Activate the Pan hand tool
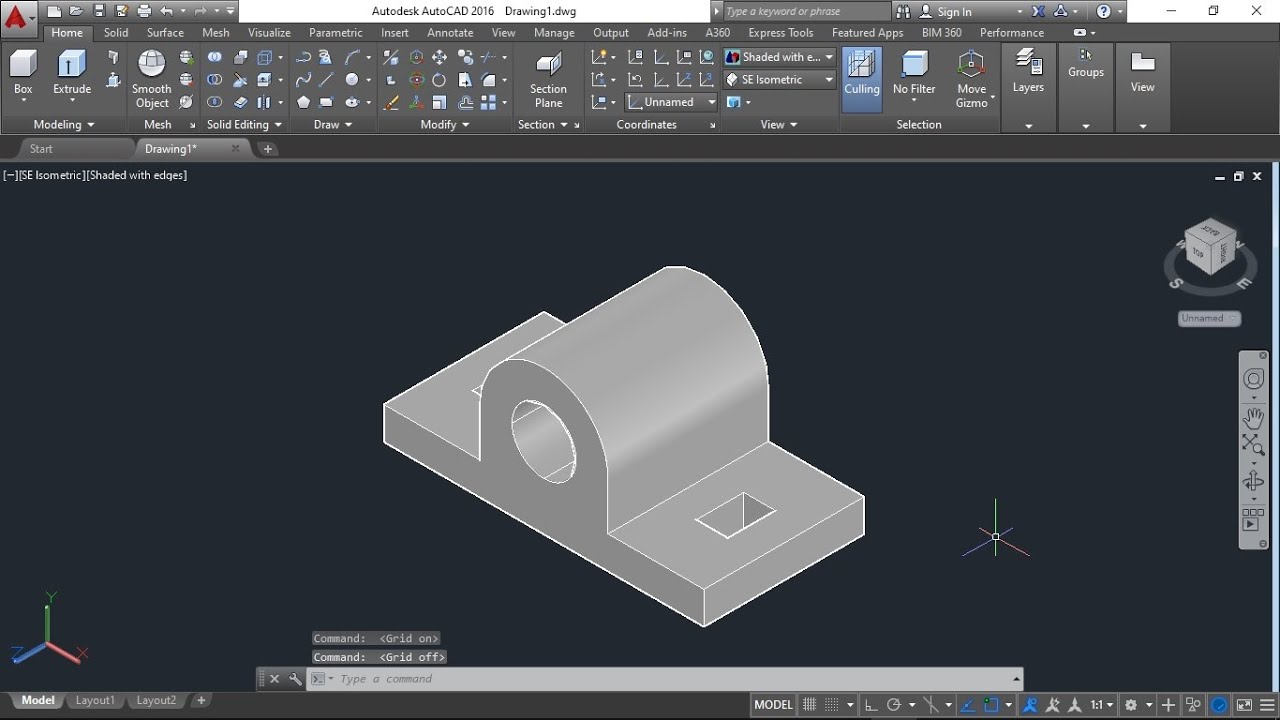1280x720 pixels. click(1253, 417)
